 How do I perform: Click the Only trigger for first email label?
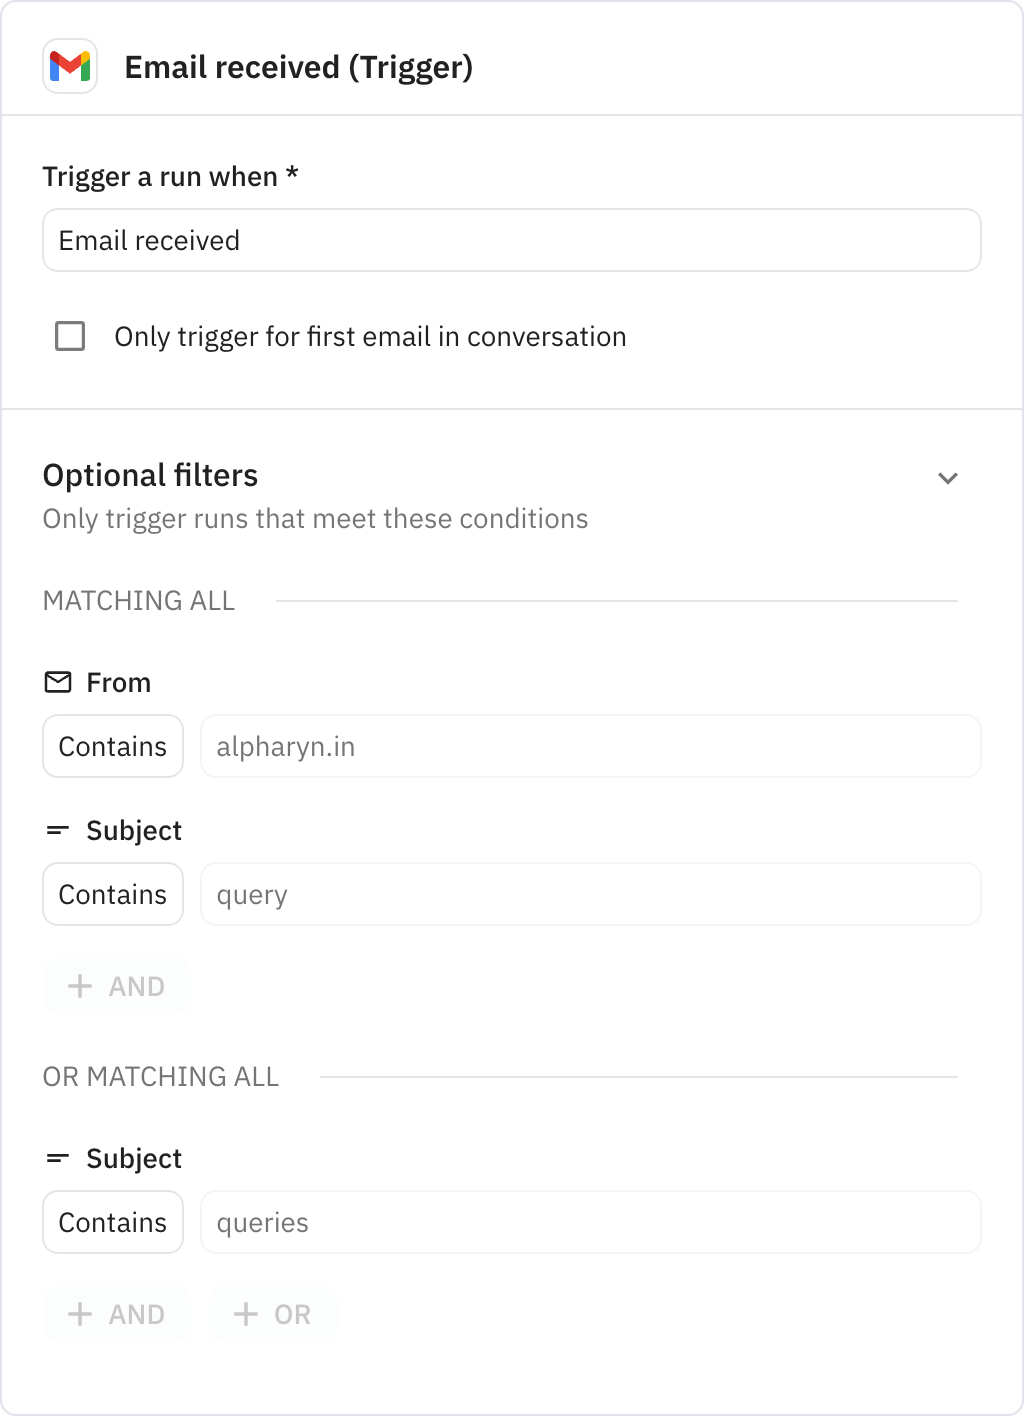point(370,336)
